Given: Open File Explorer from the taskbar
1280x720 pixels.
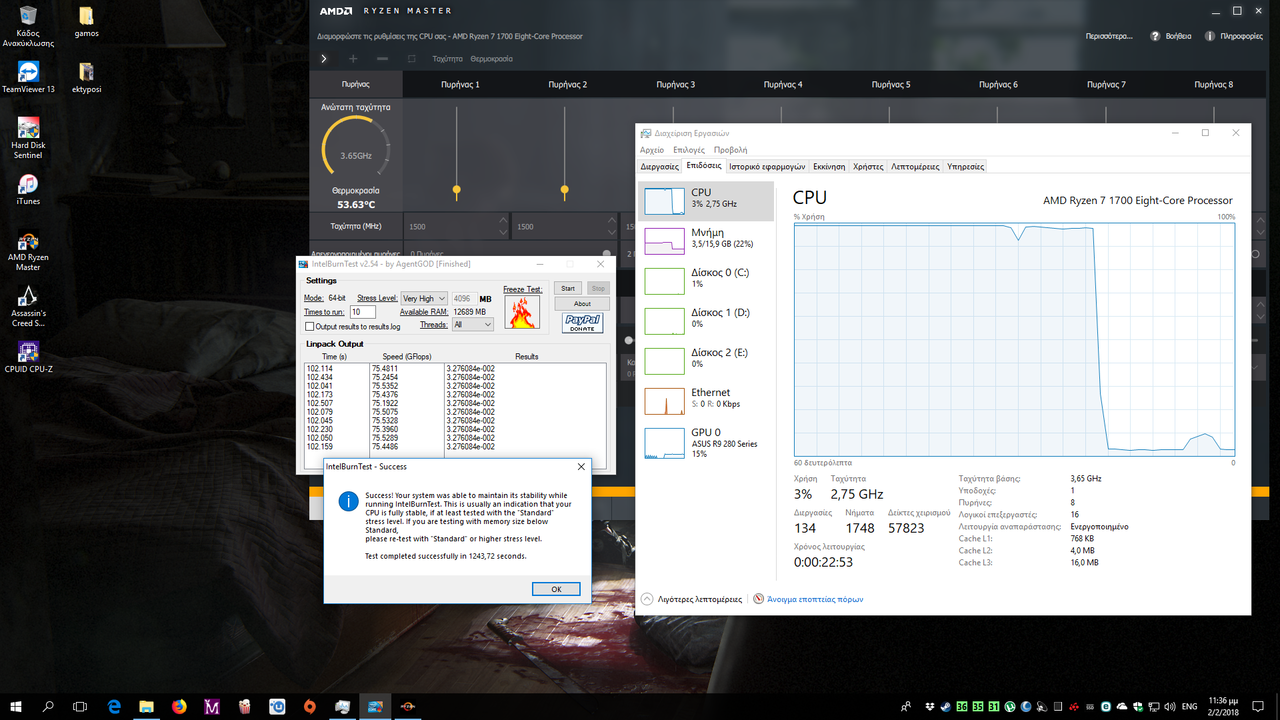Looking at the screenshot, I should (x=146, y=706).
